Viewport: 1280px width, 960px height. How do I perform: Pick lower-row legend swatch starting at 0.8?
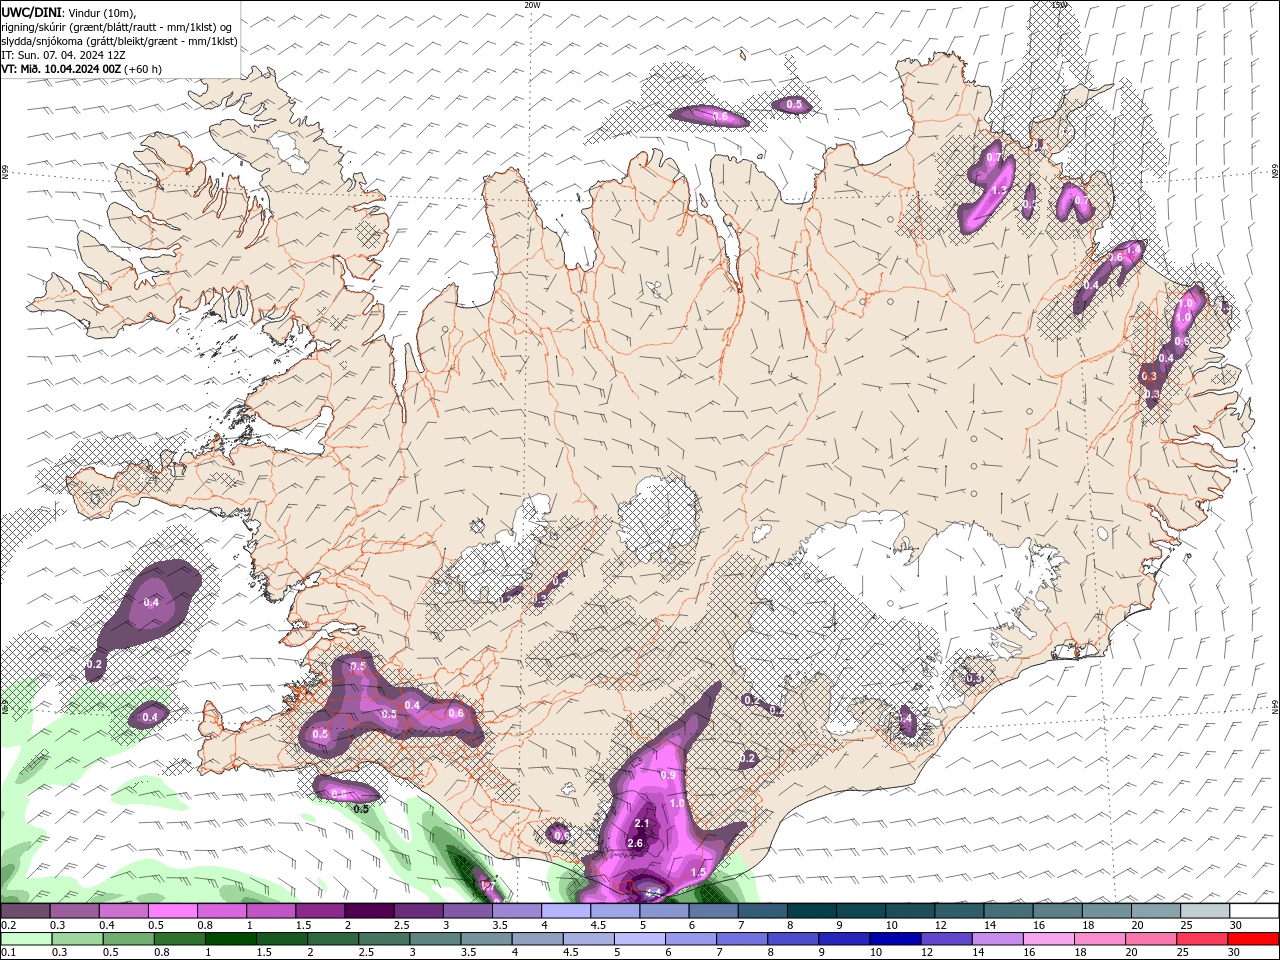click(x=181, y=939)
